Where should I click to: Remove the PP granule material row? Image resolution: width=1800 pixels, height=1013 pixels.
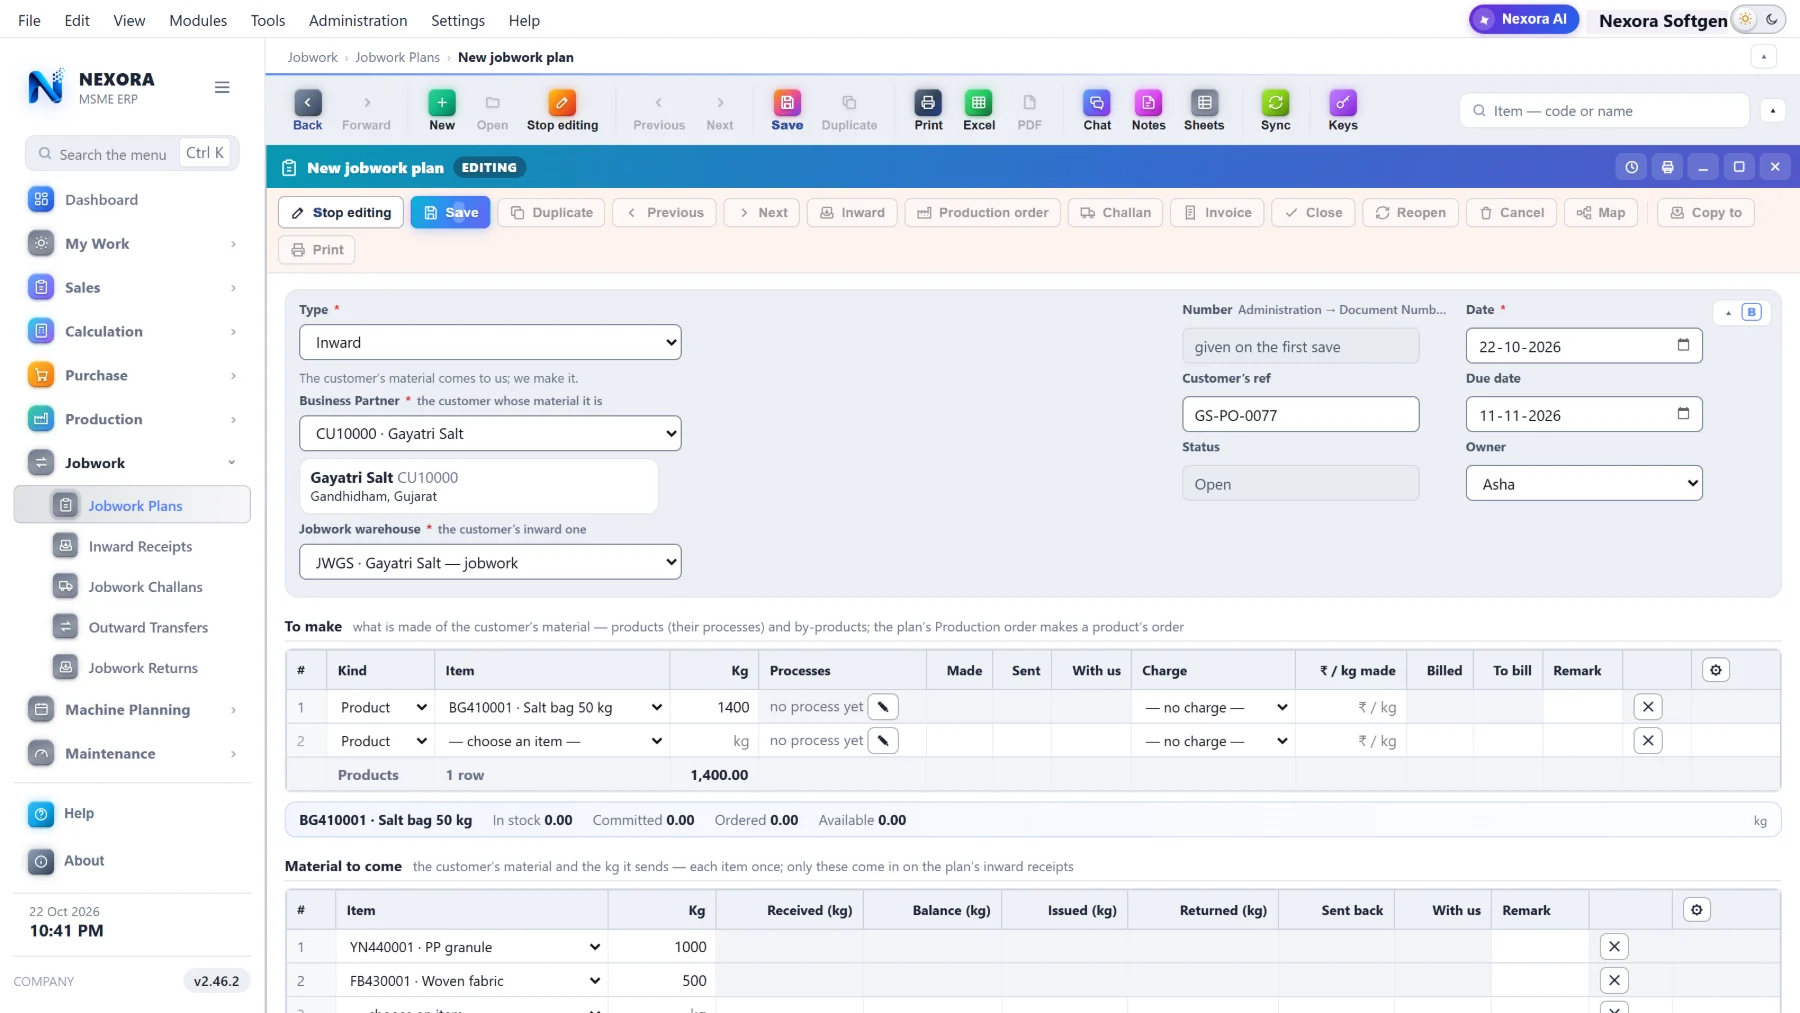pyautogui.click(x=1614, y=947)
